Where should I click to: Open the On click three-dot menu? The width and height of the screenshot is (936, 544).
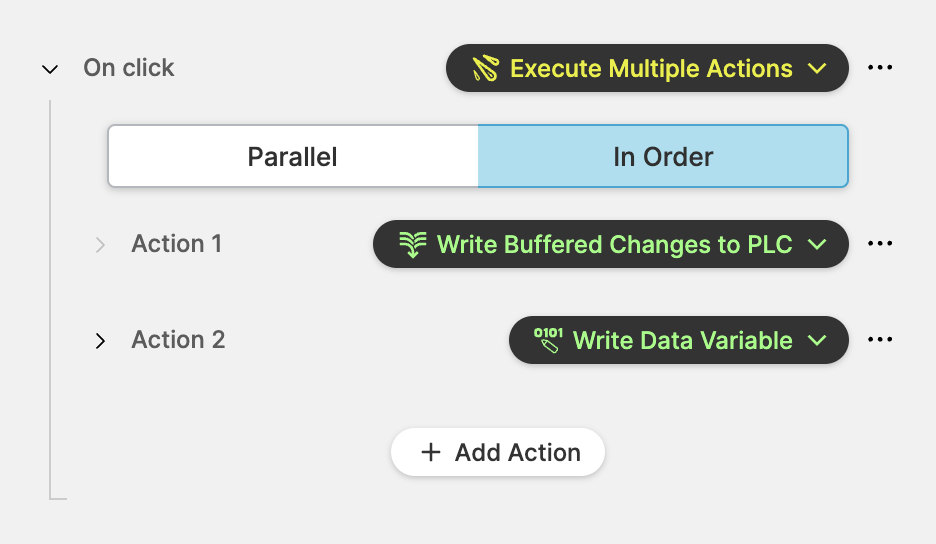880,68
